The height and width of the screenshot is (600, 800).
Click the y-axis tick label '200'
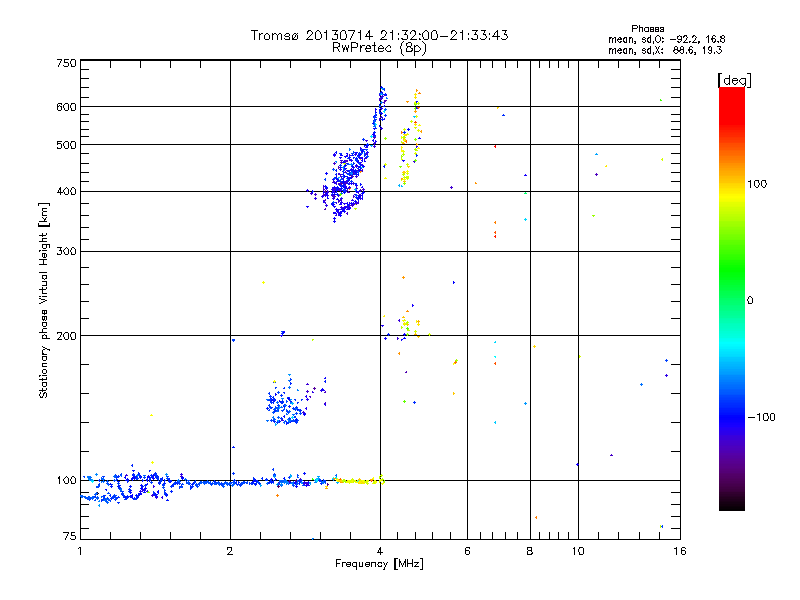pyautogui.click(x=66, y=336)
